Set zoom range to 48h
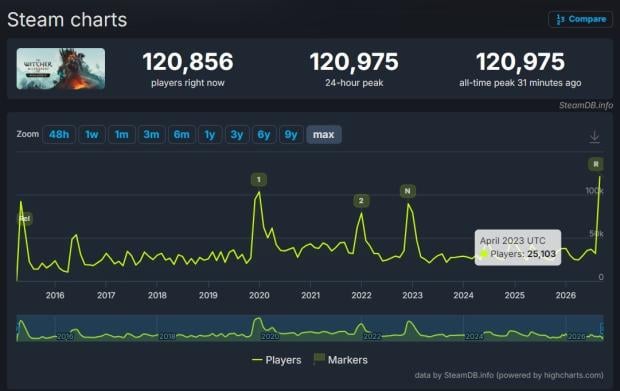Screen dimensions: 620x391 coord(59,134)
